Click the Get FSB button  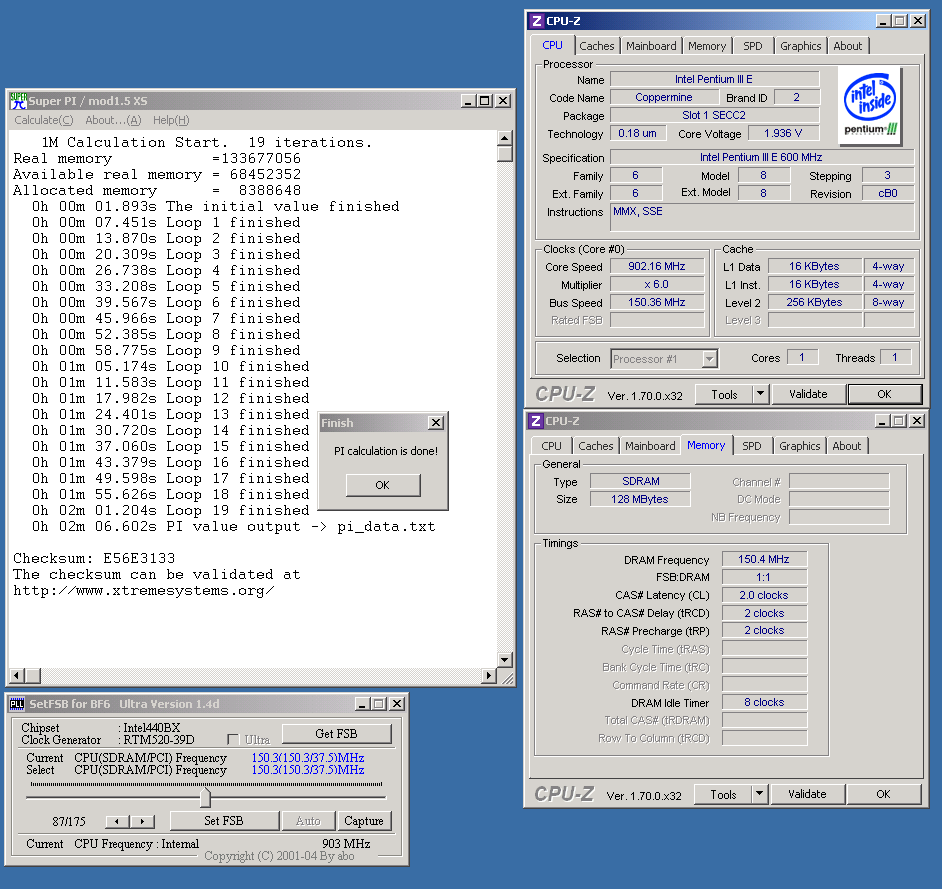336,733
